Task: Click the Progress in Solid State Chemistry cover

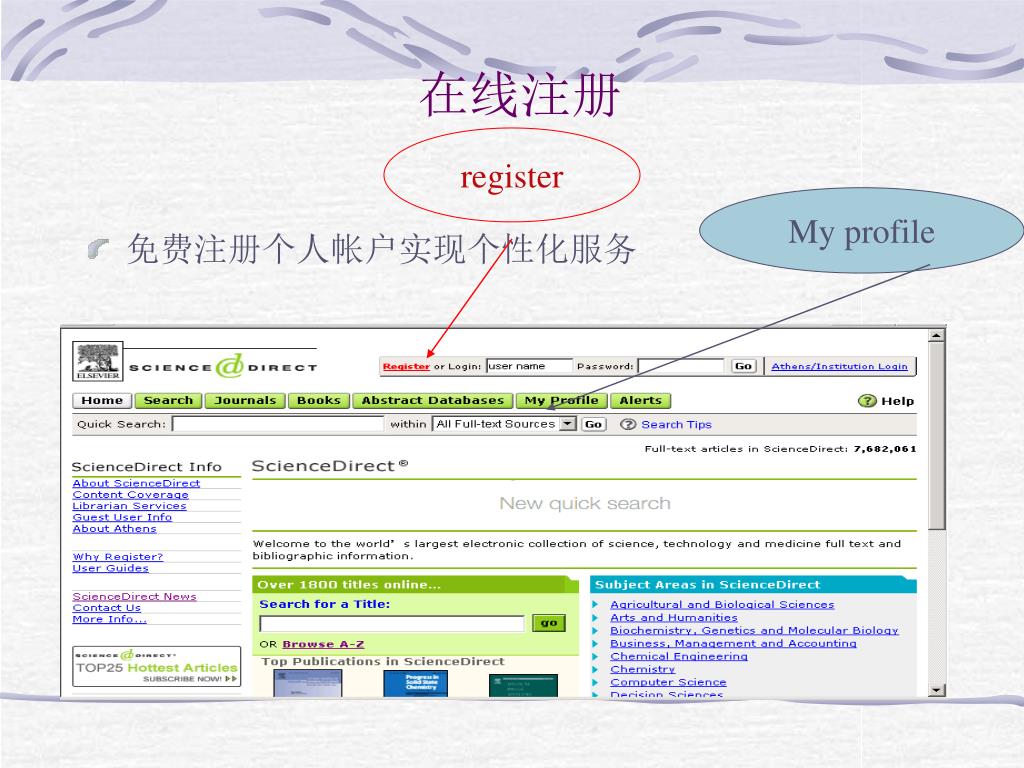Action: tap(415, 684)
